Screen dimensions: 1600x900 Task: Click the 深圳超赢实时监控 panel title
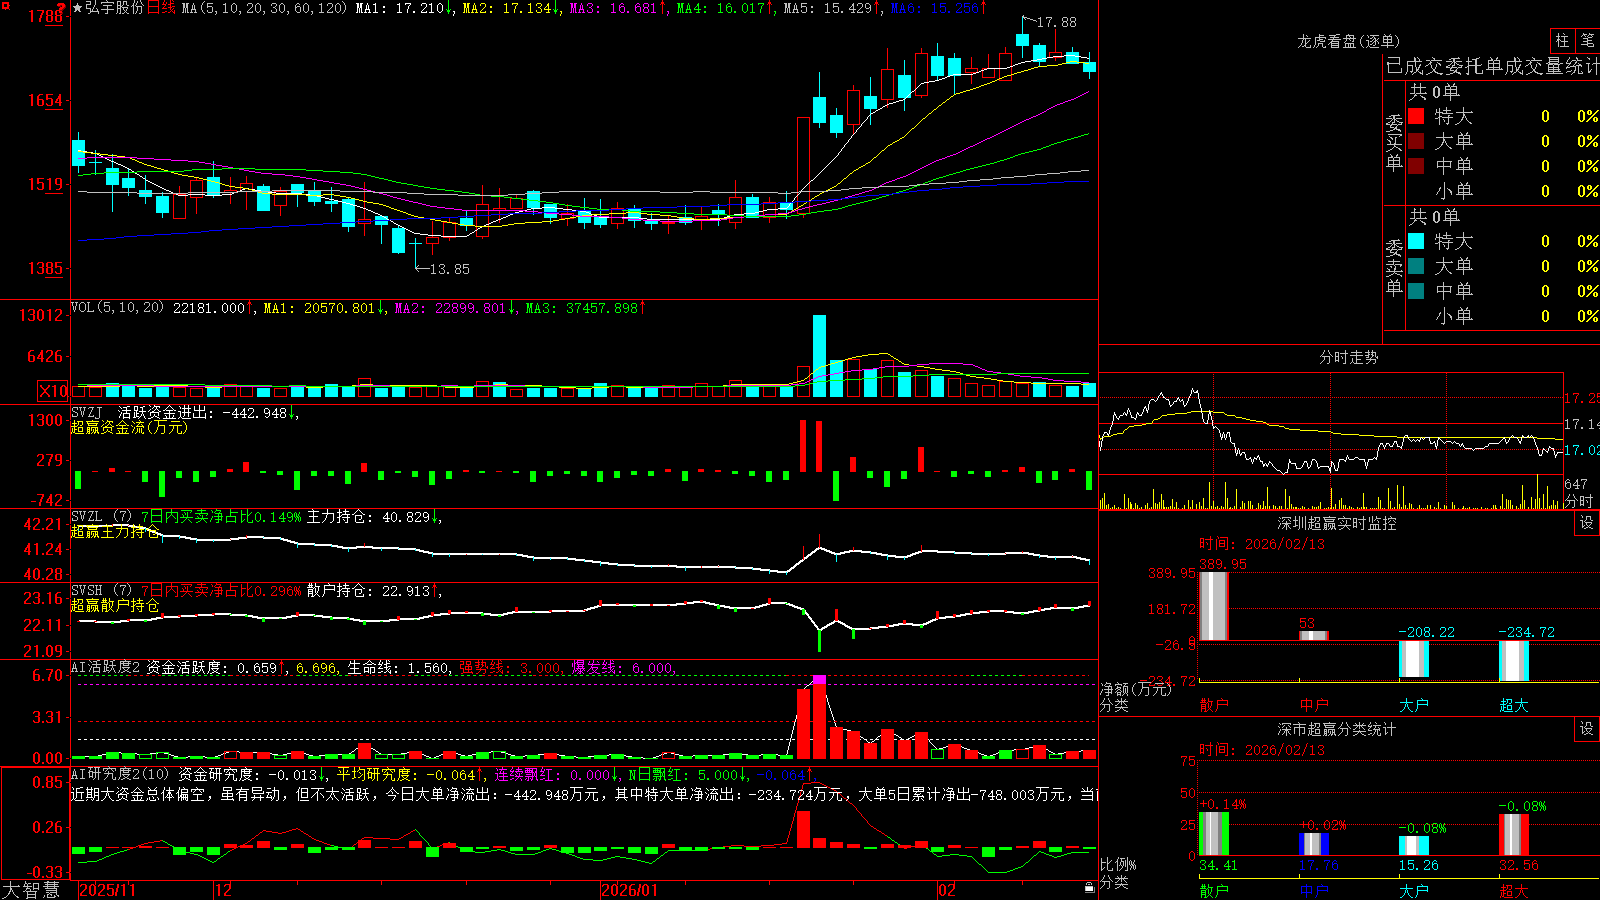coord(1337,523)
